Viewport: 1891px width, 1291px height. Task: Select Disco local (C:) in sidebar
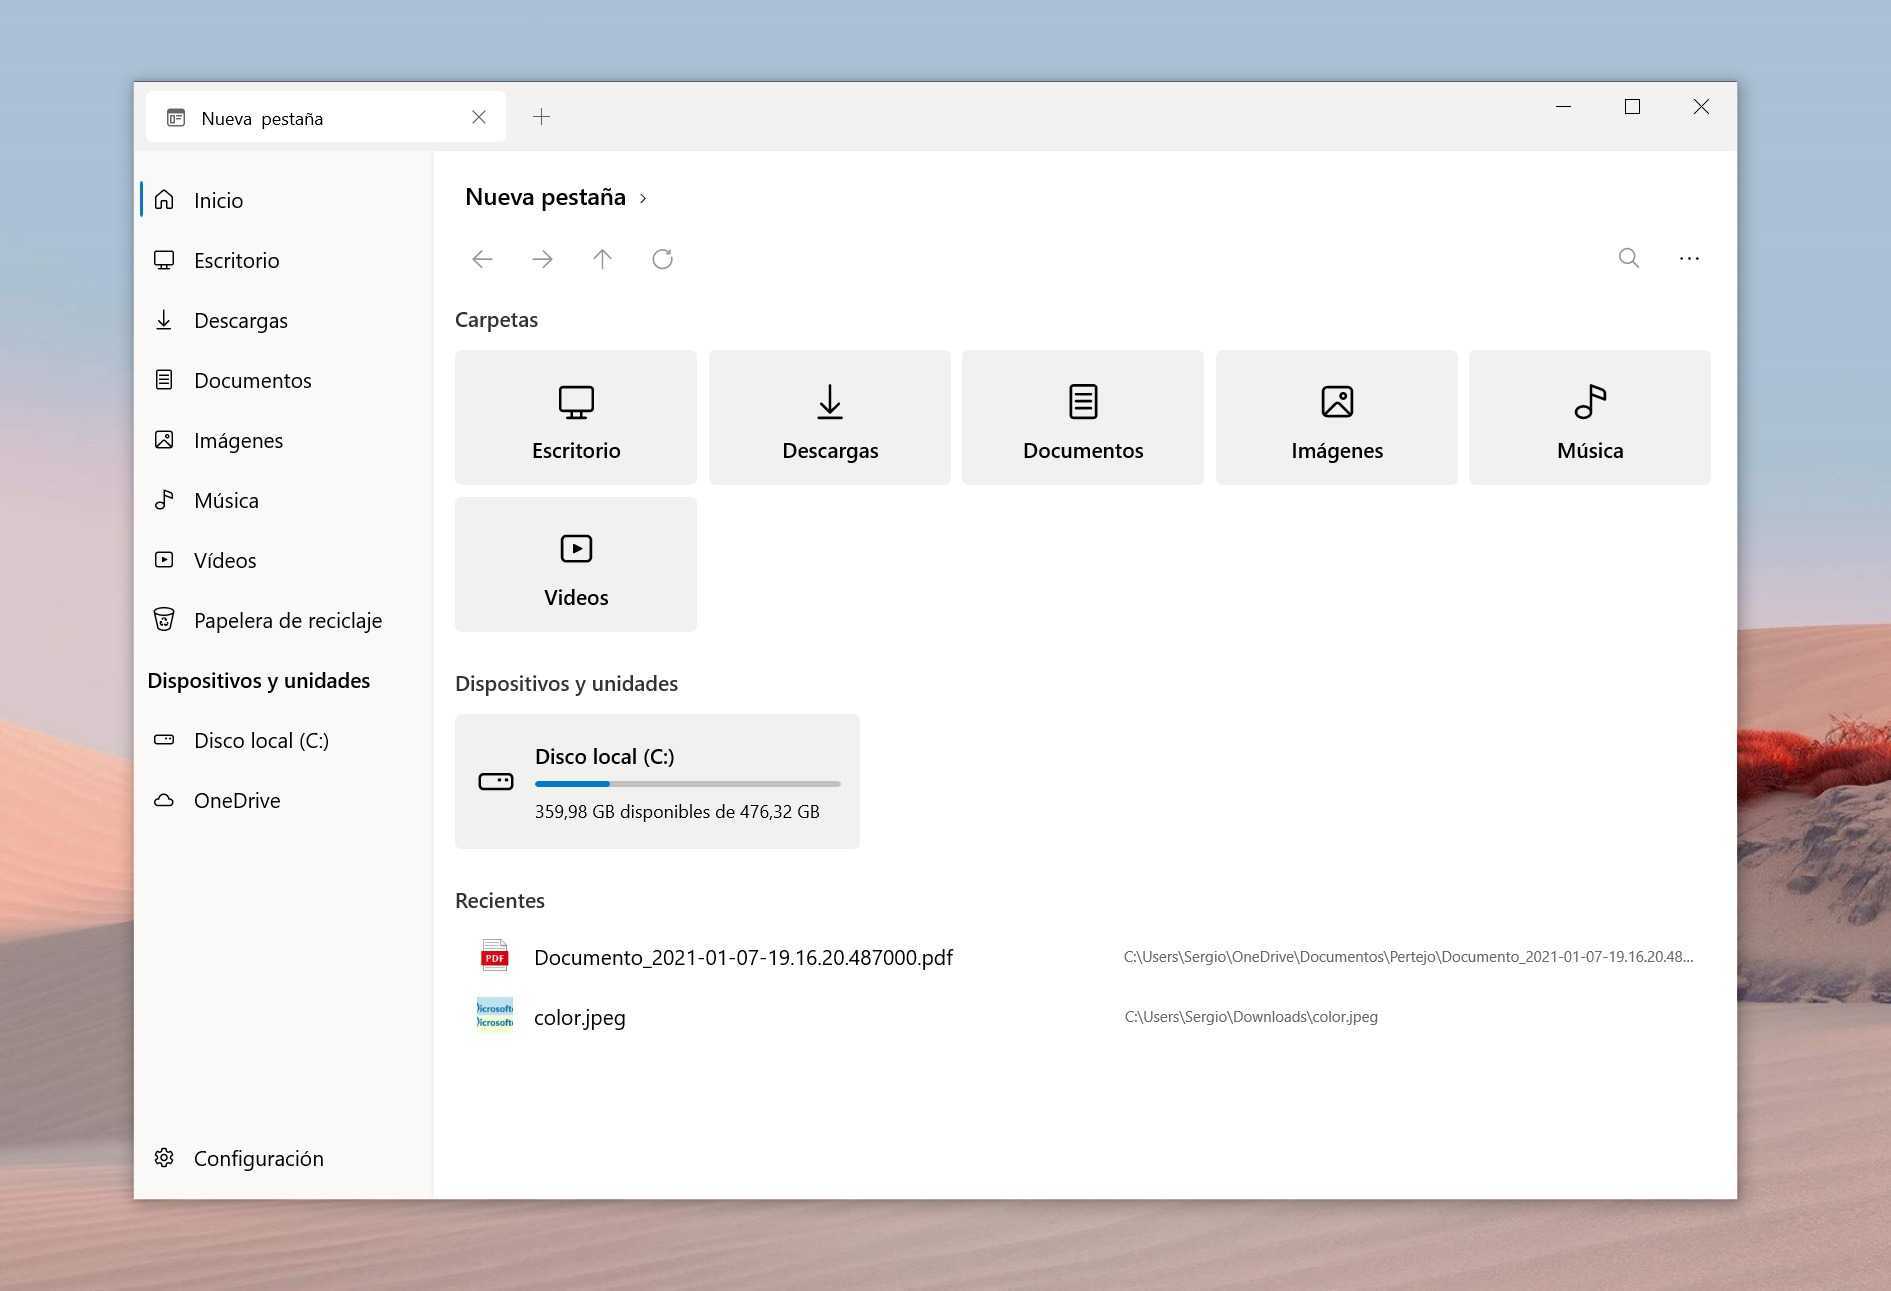click(x=284, y=740)
